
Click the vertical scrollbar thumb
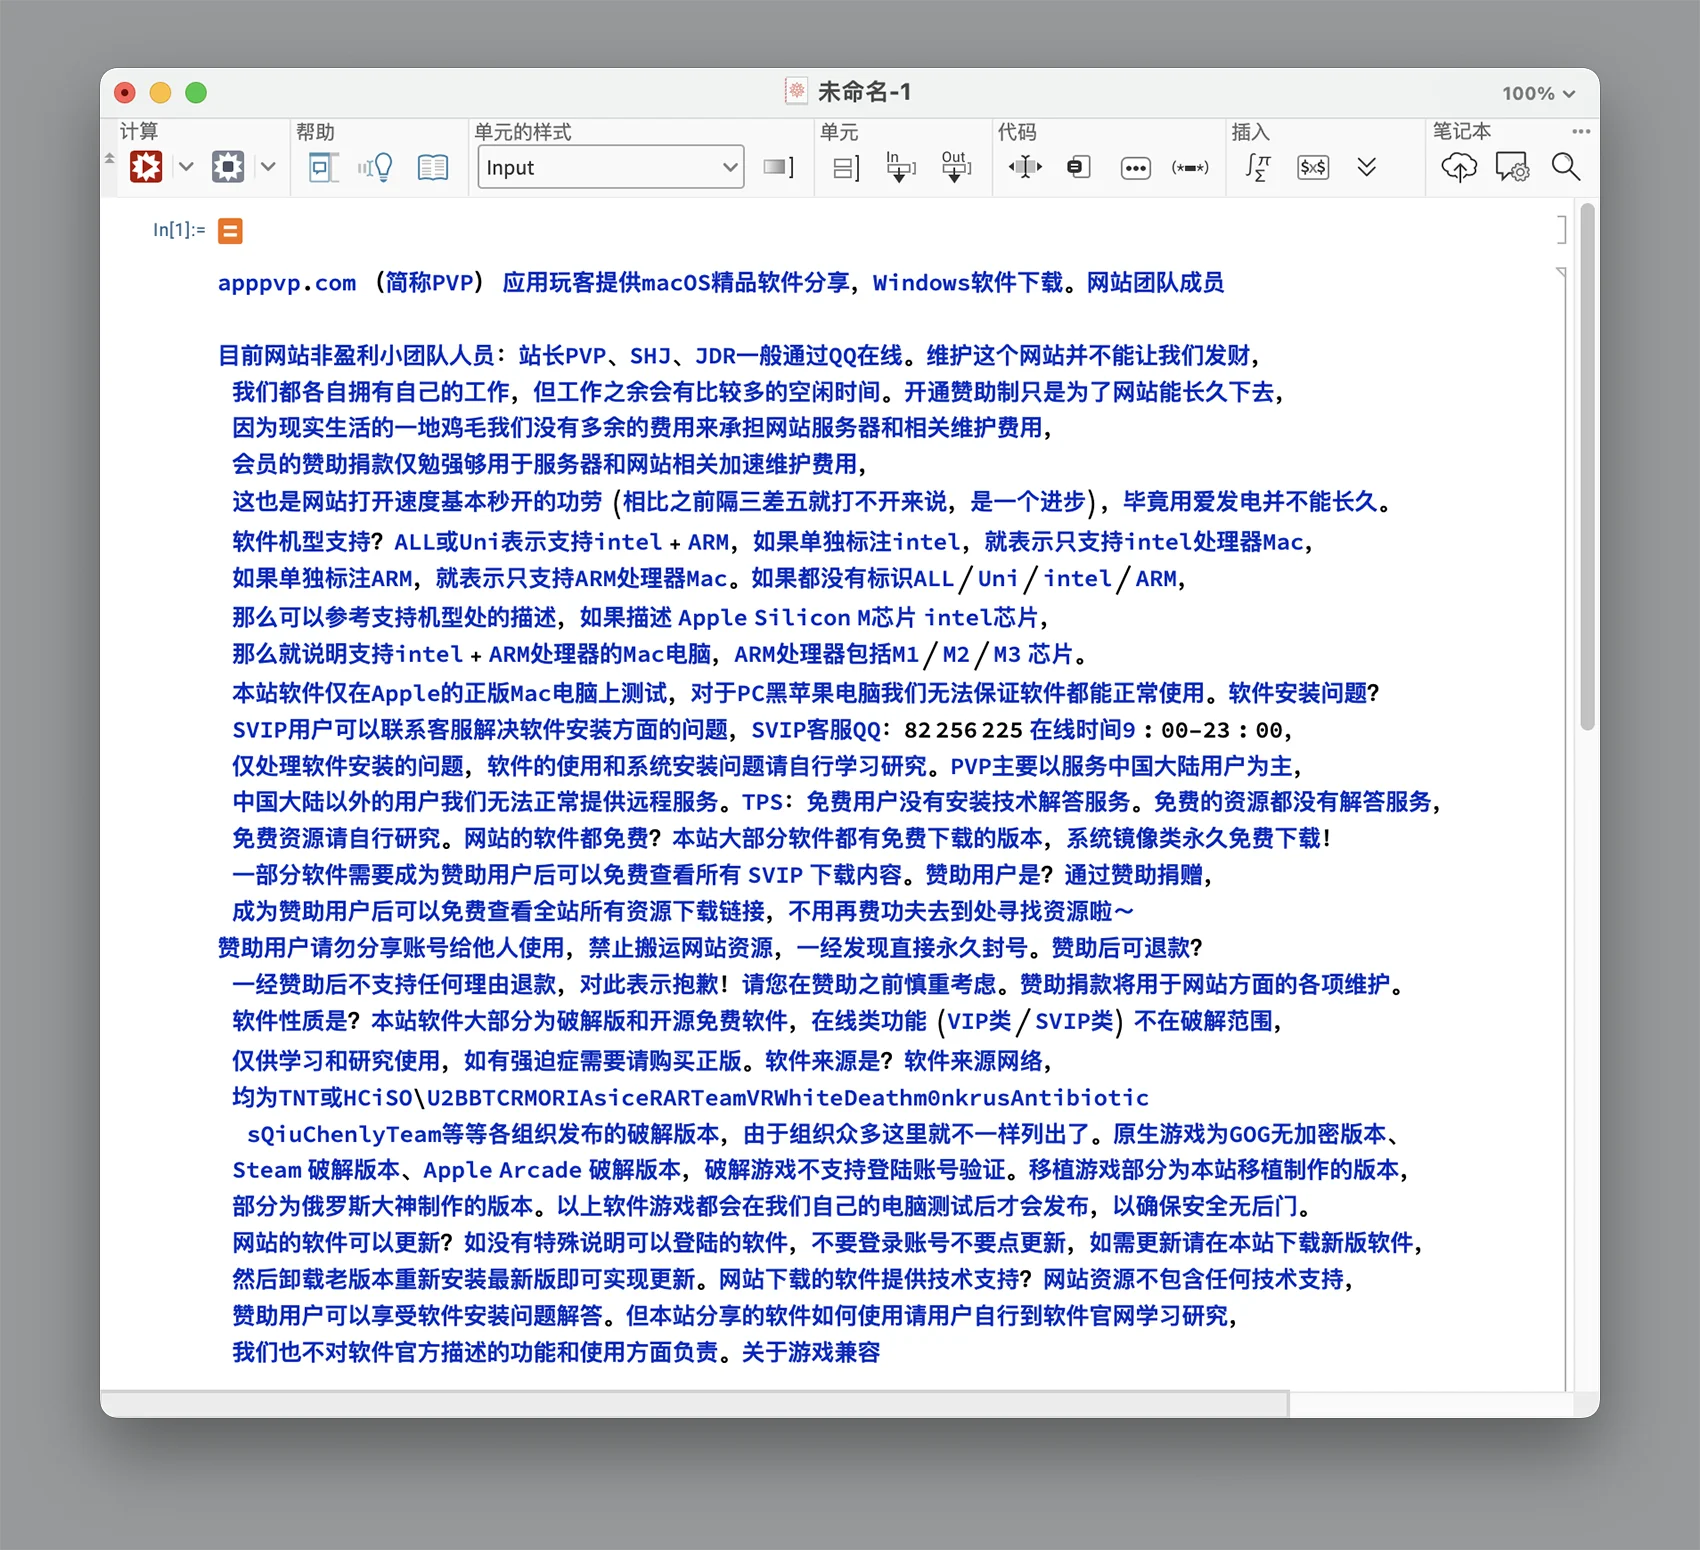click(x=1587, y=466)
